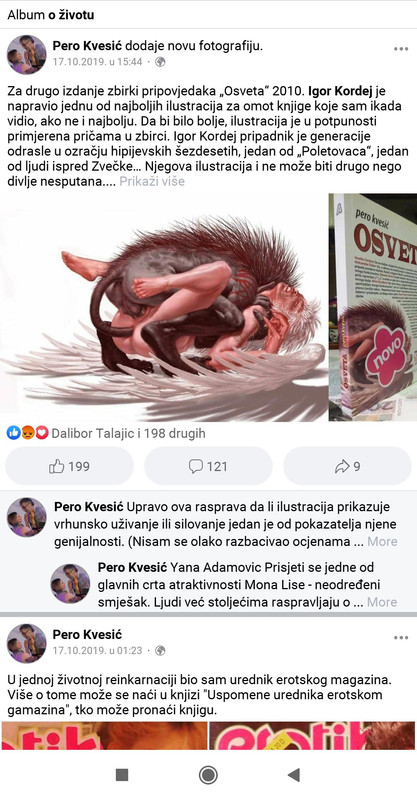Expand Yana Adamovic reply with More
The width and height of the screenshot is (417, 800).
pos(382,602)
